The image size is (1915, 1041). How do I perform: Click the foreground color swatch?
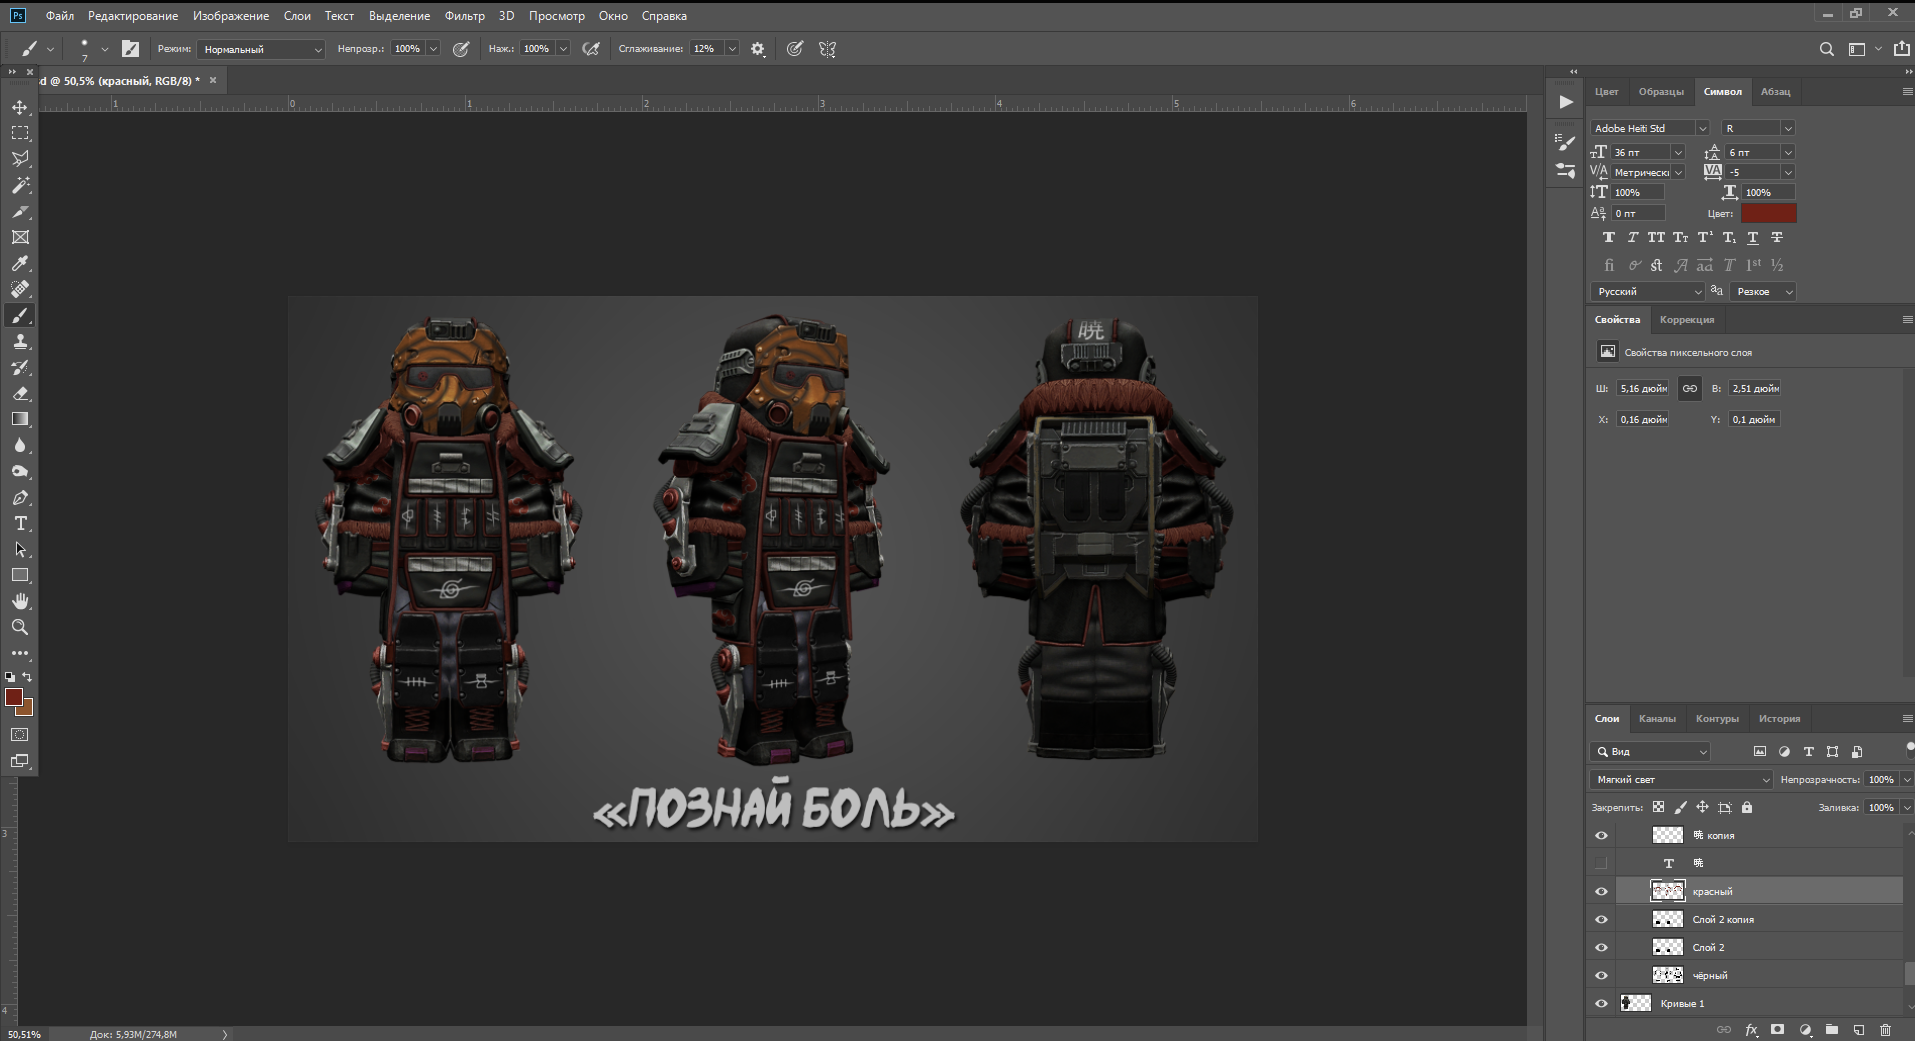[14, 697]
